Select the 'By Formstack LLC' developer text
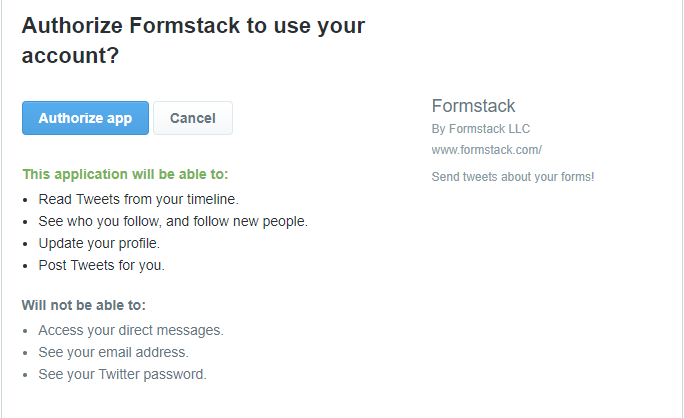 coord(480,129)
